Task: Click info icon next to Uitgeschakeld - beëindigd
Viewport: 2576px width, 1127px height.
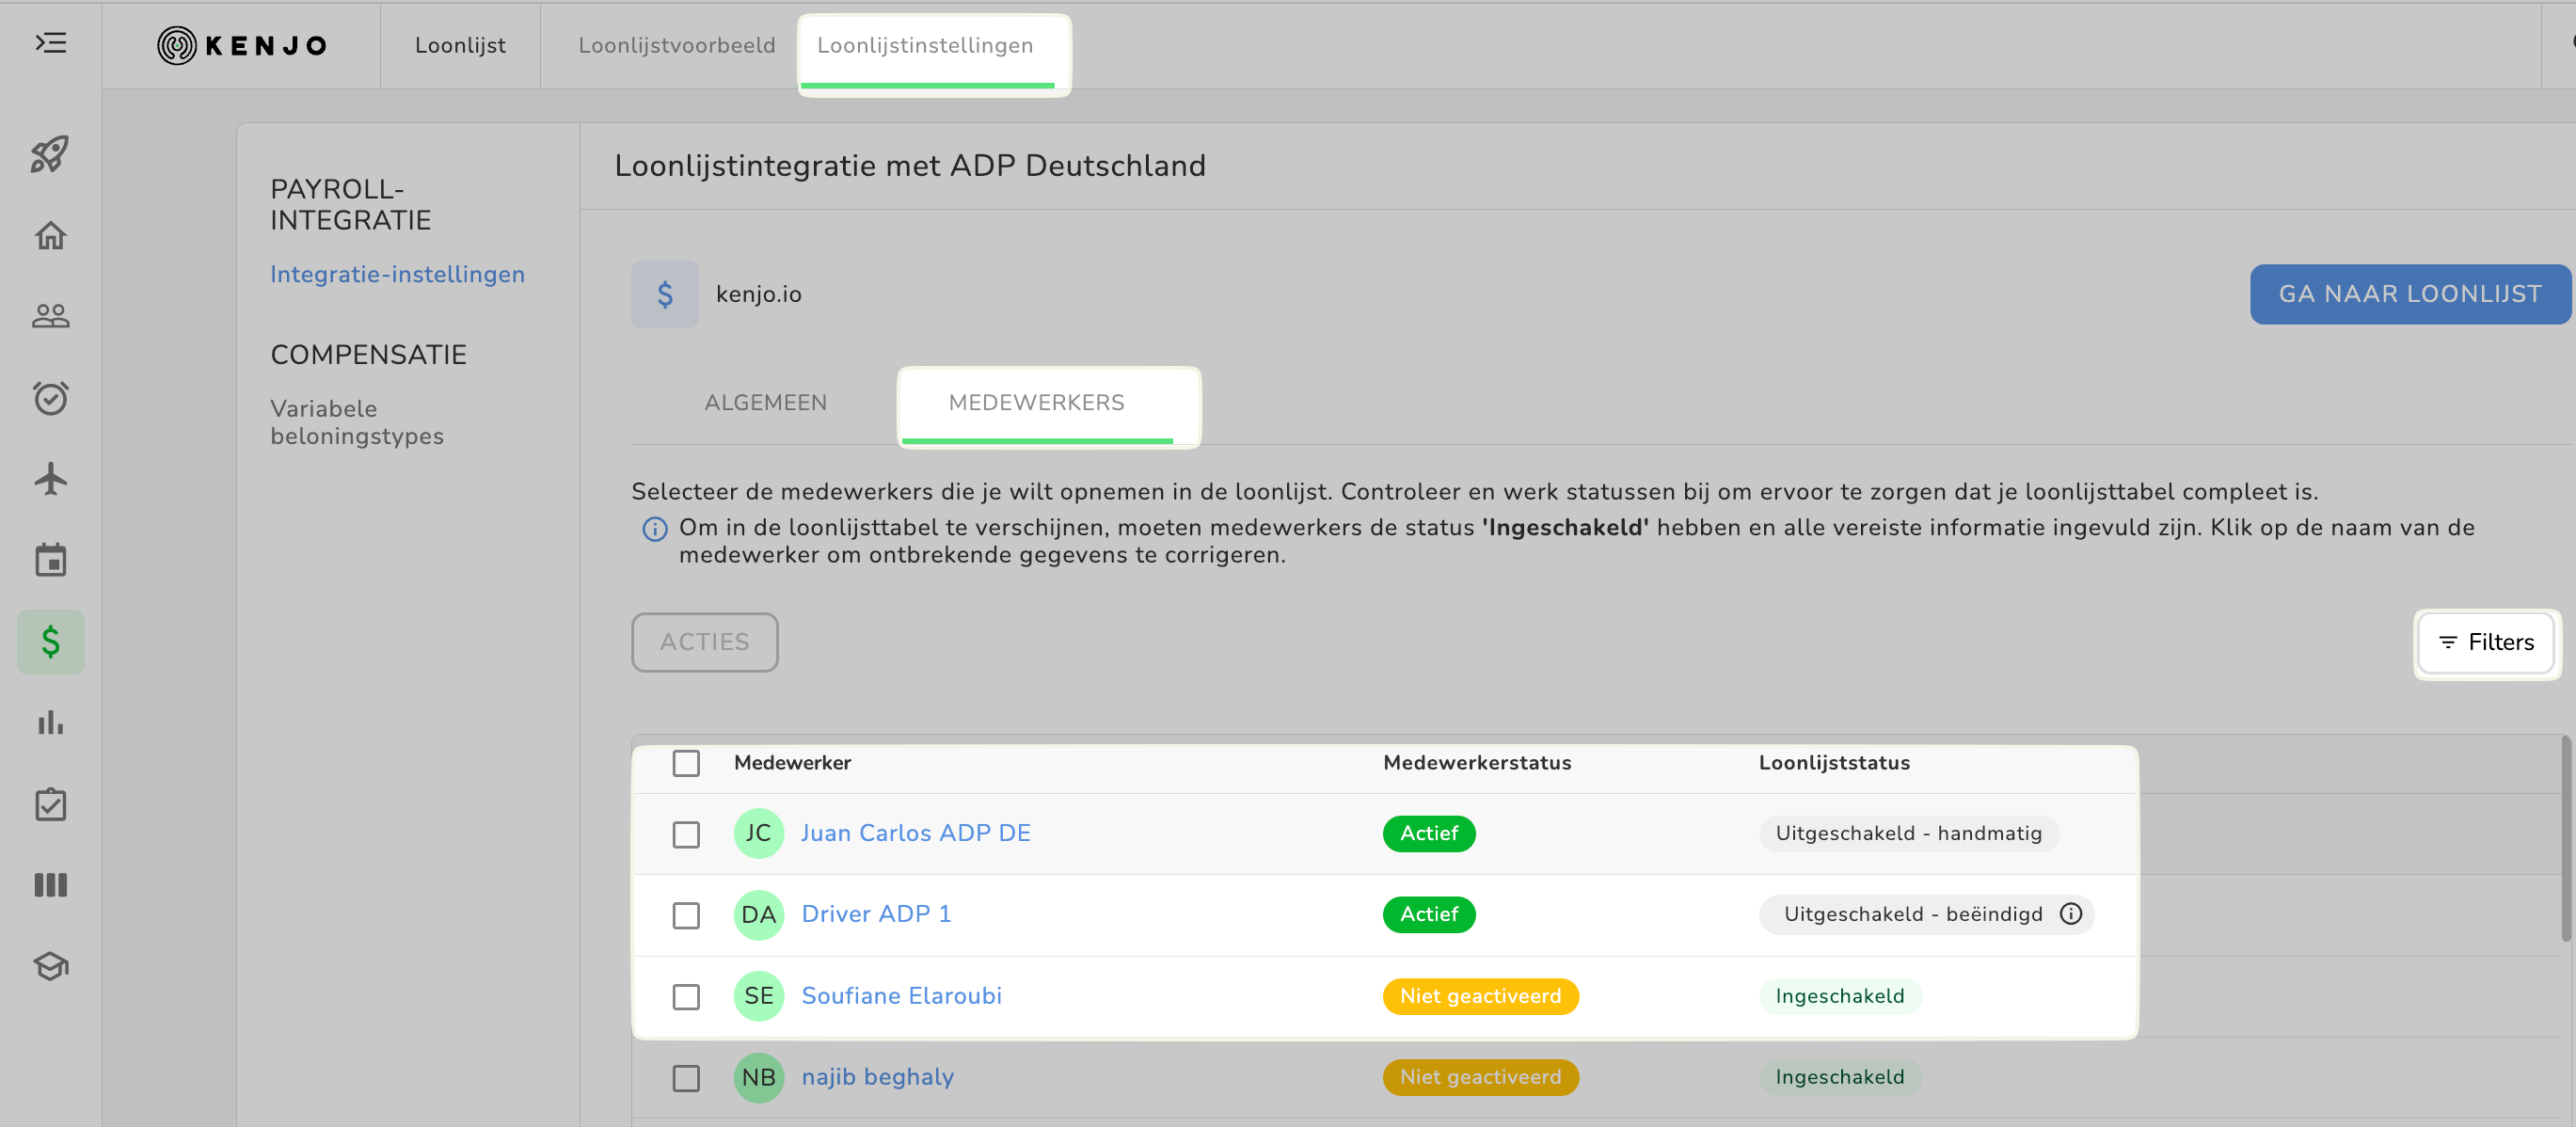Action: point(2071,914)
